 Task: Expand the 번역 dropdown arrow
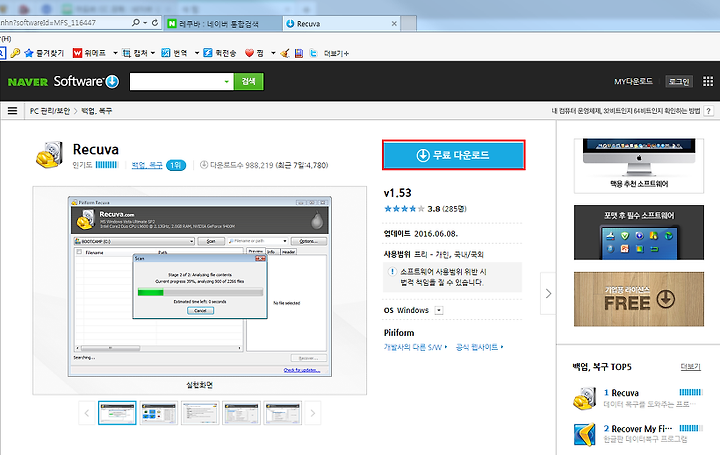(x=197, y=53)
